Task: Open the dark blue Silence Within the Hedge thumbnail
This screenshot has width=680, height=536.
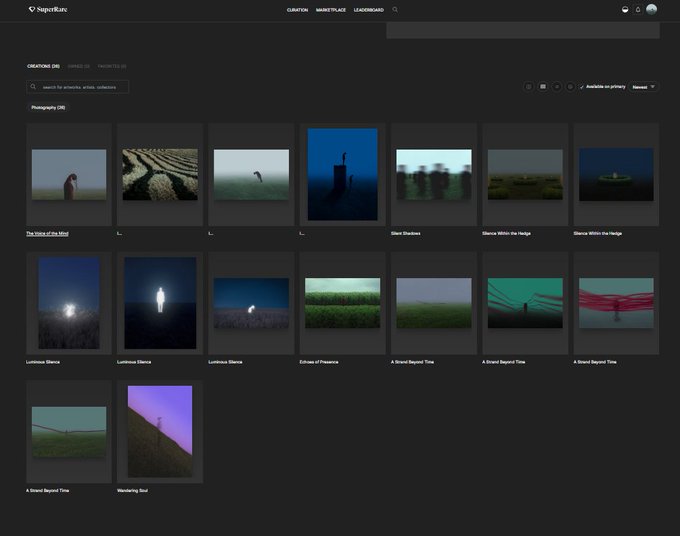Action: [616, 174]
